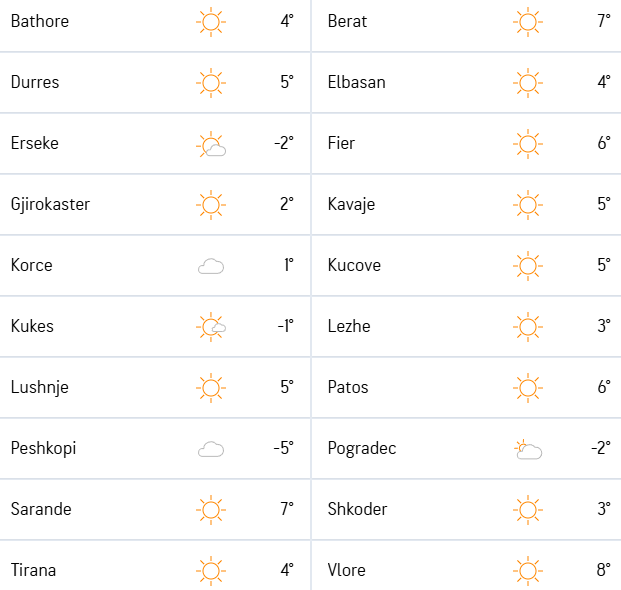Click the cloudy icon for Peshkopi
Image resolution: width=621 pixels, height=590 pixels.
[211, 449]
